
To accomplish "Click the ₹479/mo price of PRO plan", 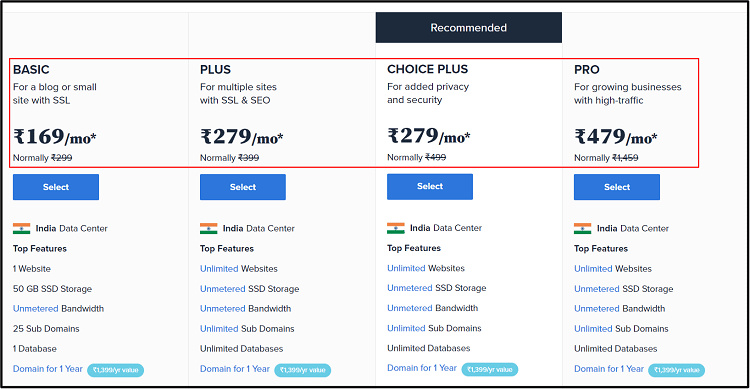I will click(616, 137).
